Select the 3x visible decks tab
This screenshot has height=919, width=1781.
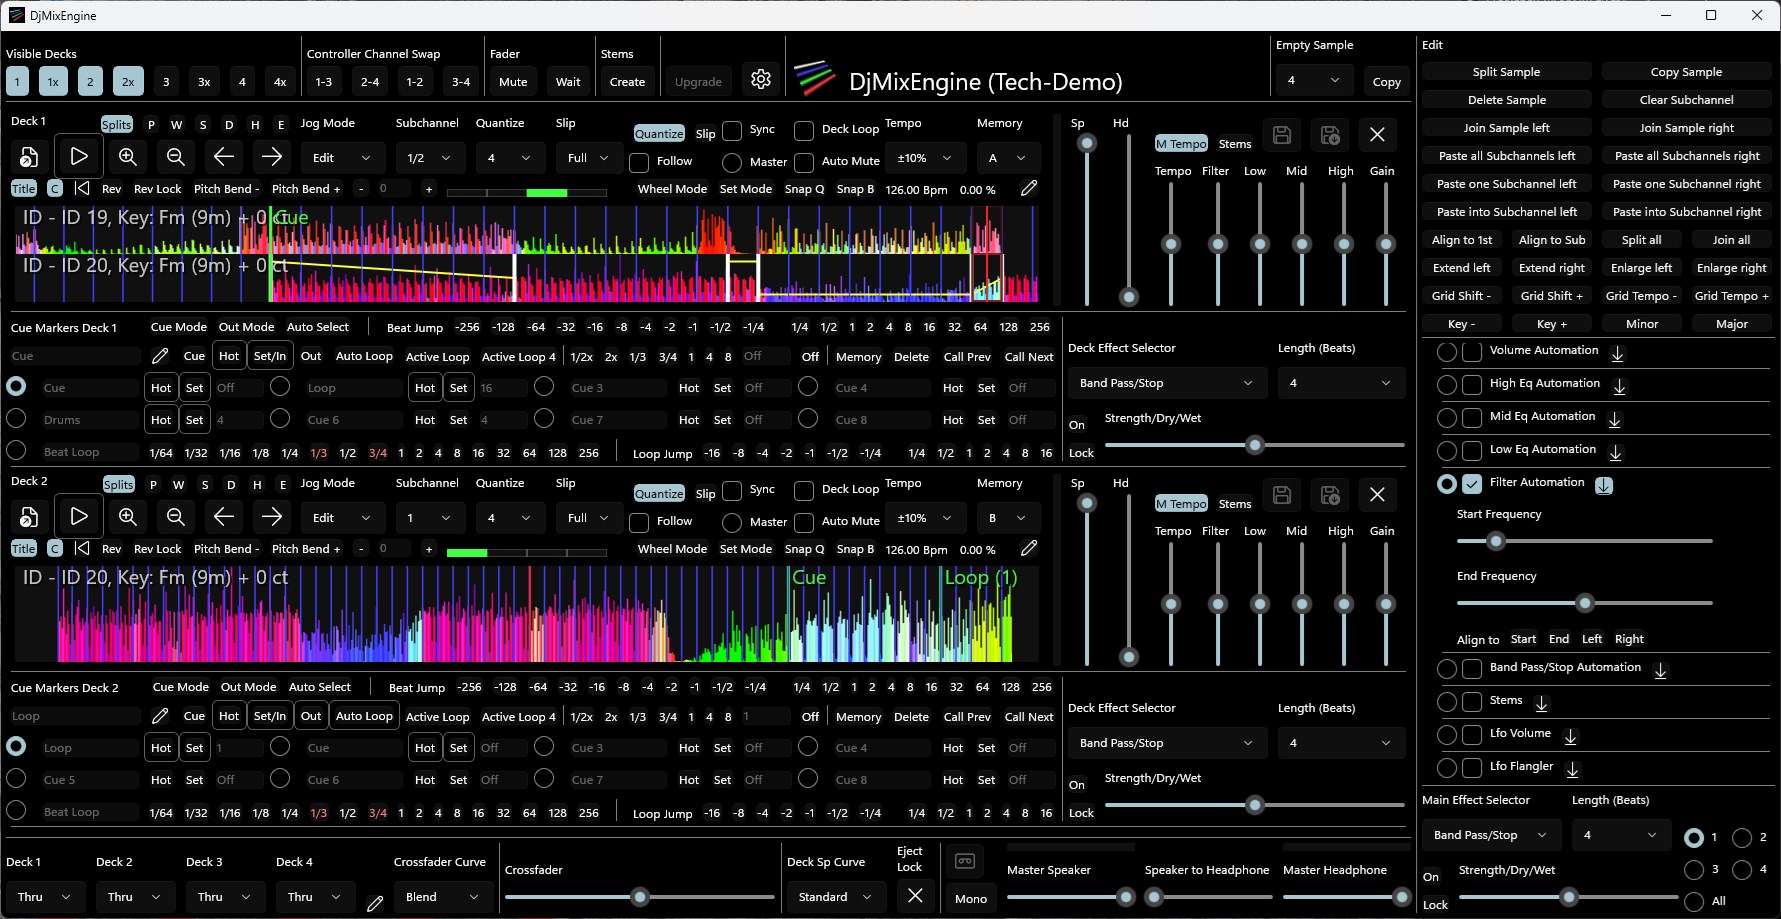[x=204, y=81]
